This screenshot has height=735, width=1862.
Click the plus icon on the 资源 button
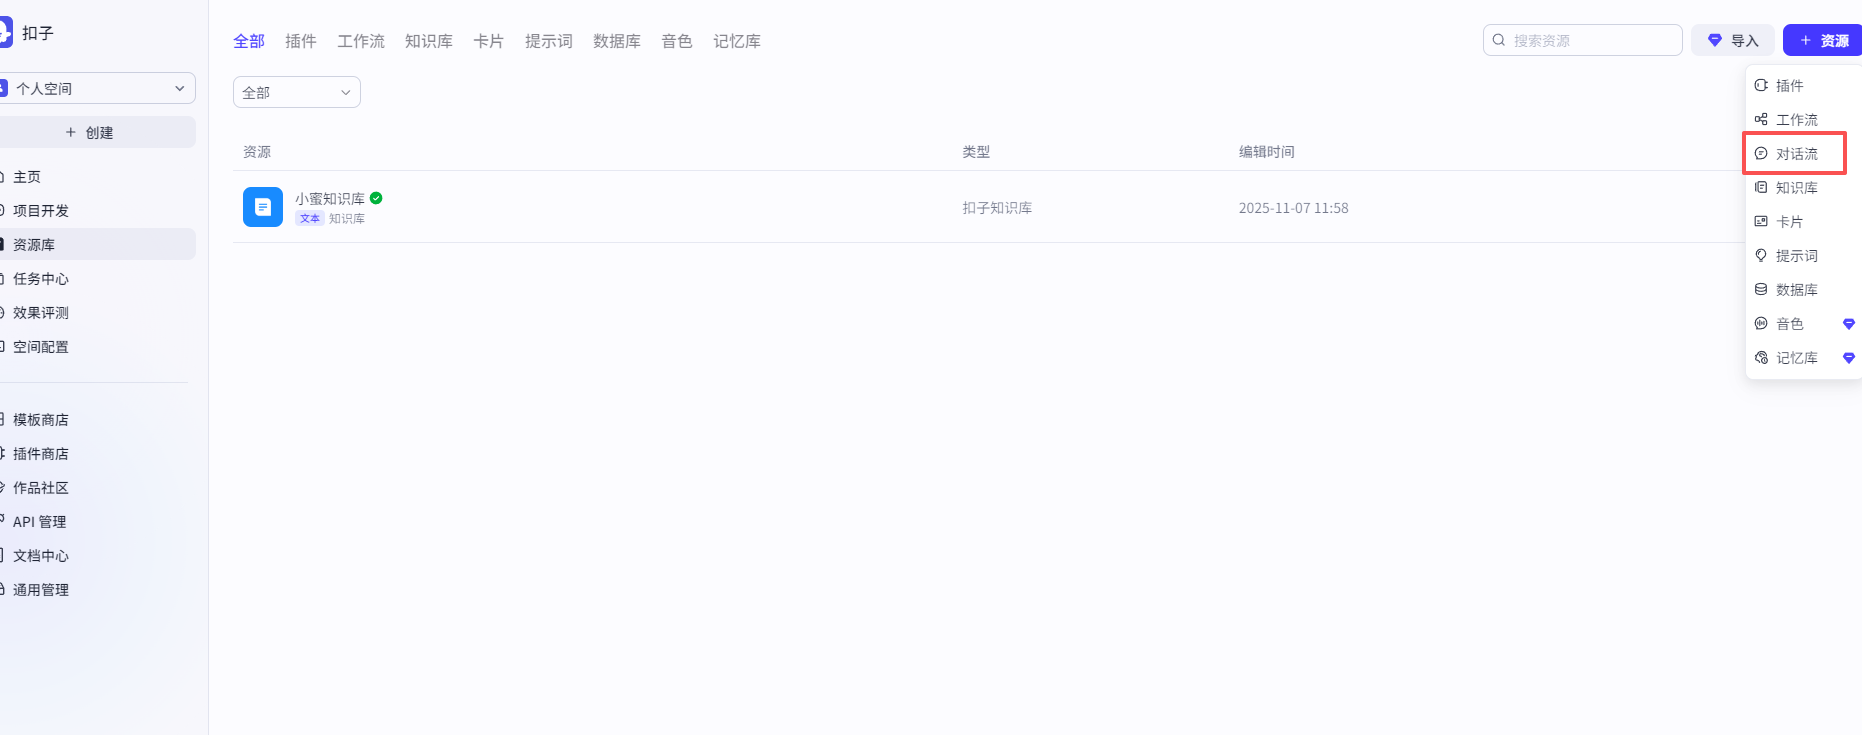click(x=1806, y=40)
